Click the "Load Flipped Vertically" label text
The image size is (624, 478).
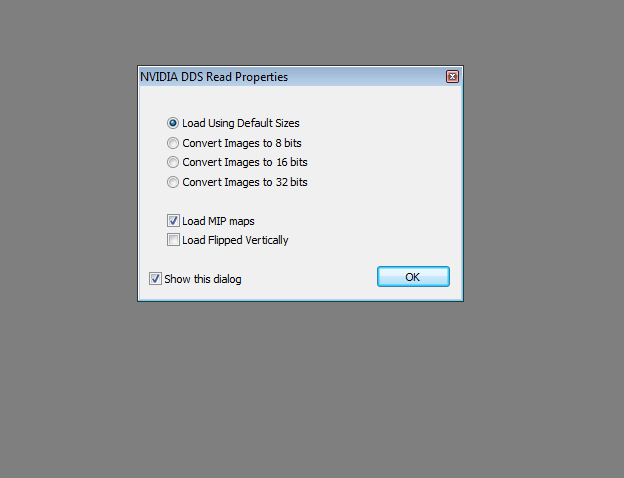tap(235, 240)
